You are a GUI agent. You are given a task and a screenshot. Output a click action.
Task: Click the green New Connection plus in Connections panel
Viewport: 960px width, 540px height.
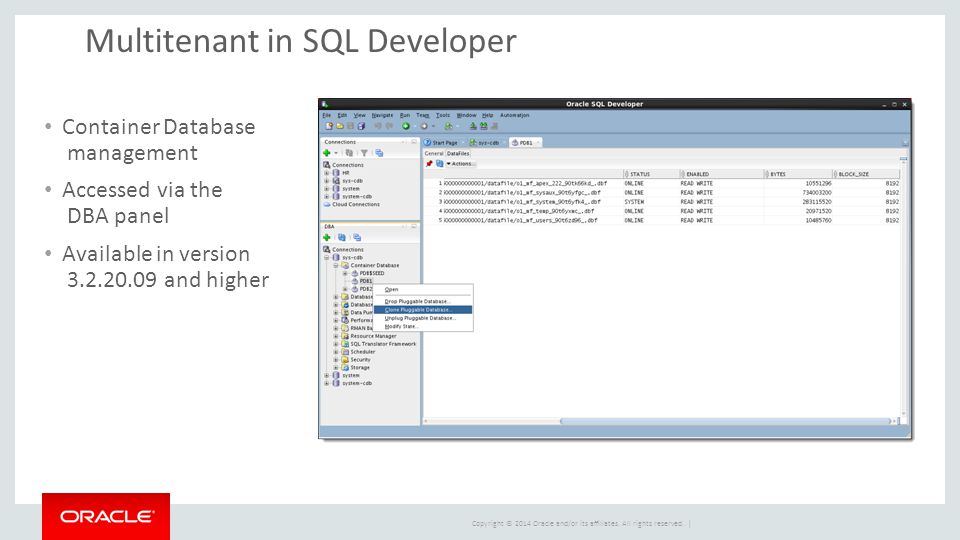327,153
